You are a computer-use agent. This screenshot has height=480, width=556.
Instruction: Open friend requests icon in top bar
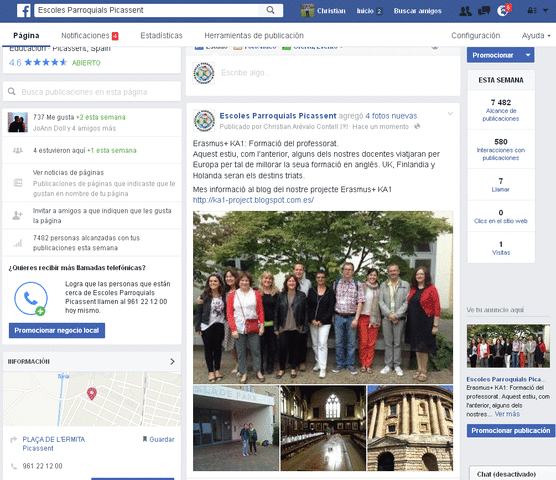click(x=465, y=11)
